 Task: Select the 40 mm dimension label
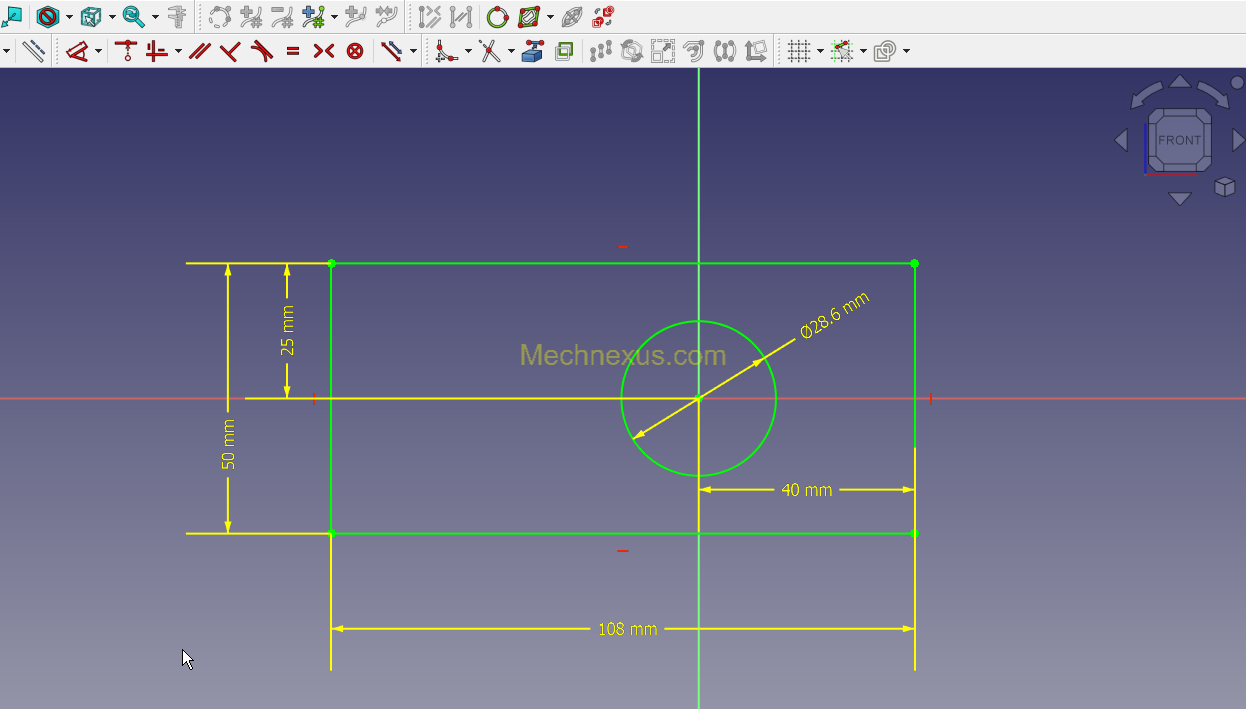point(806,490)
